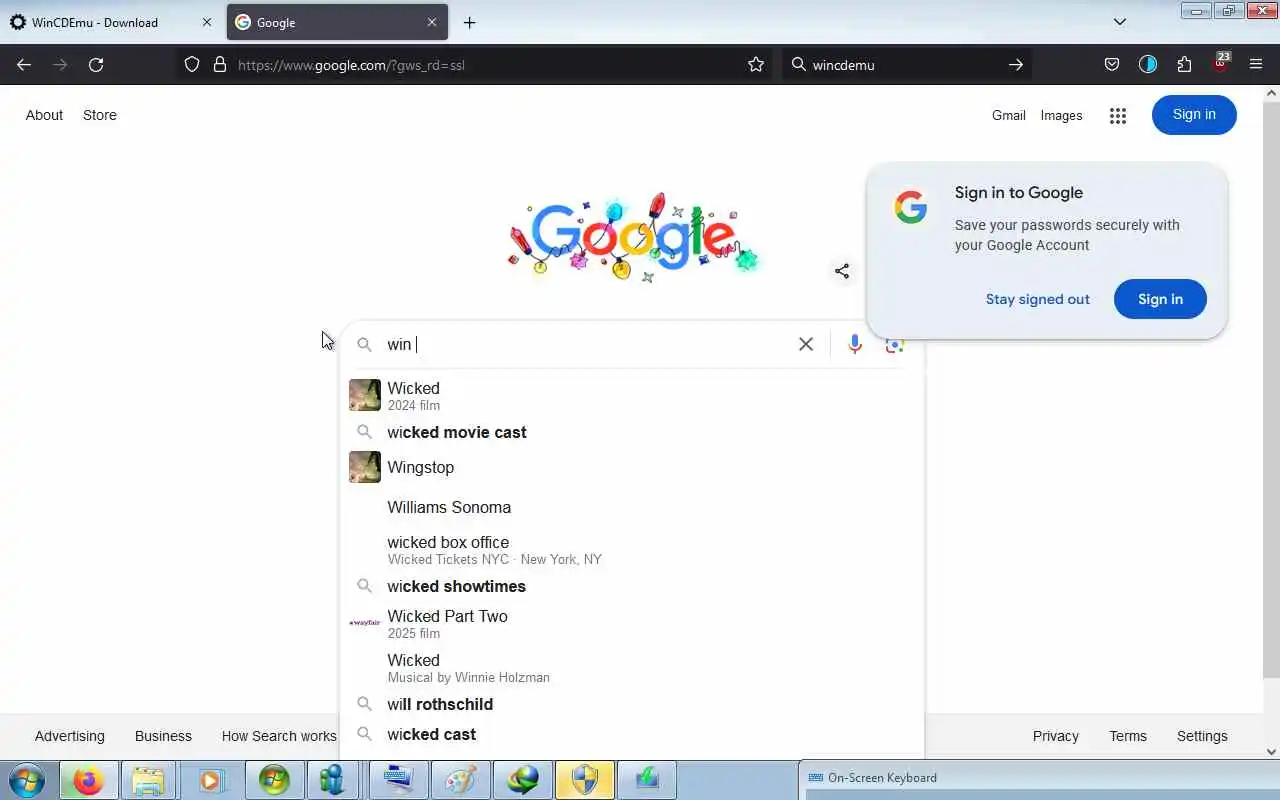1280x800 pixels.
Task: Open the Store link
Action: click(100, 115)
